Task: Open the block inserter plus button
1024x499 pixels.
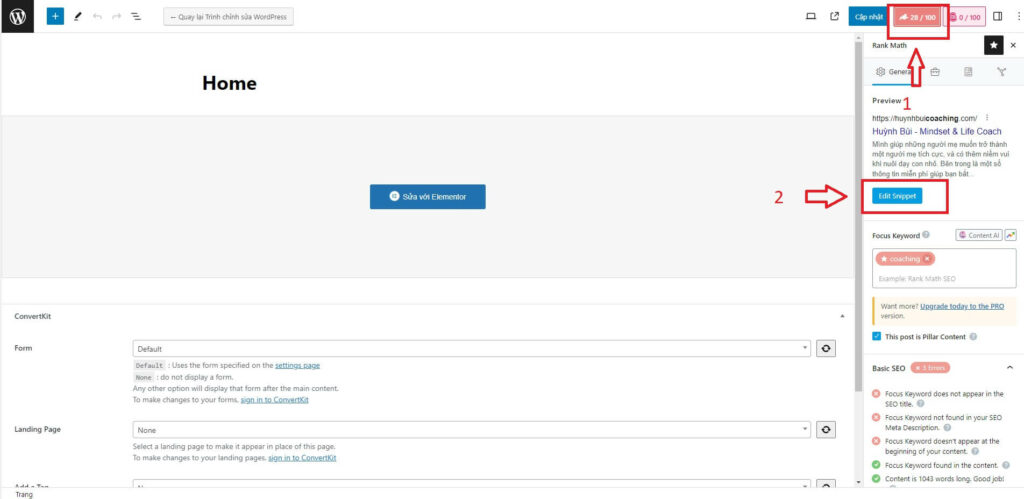Action: tap(55, 17)
